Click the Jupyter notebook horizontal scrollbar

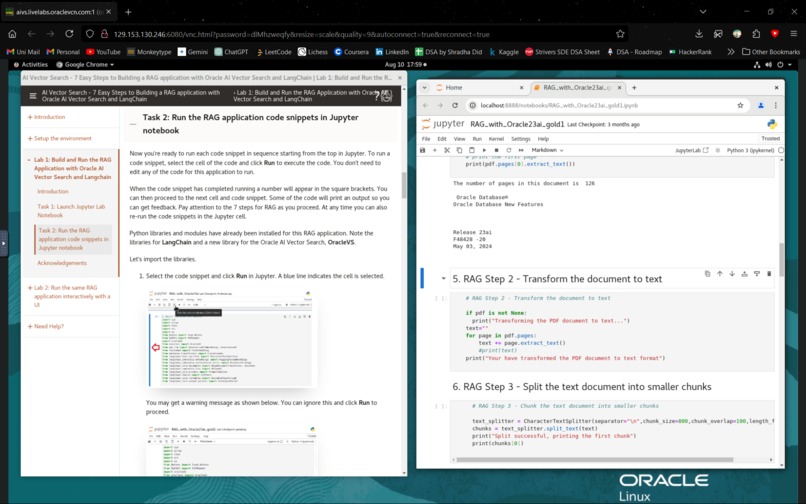(x=594, y=460)
